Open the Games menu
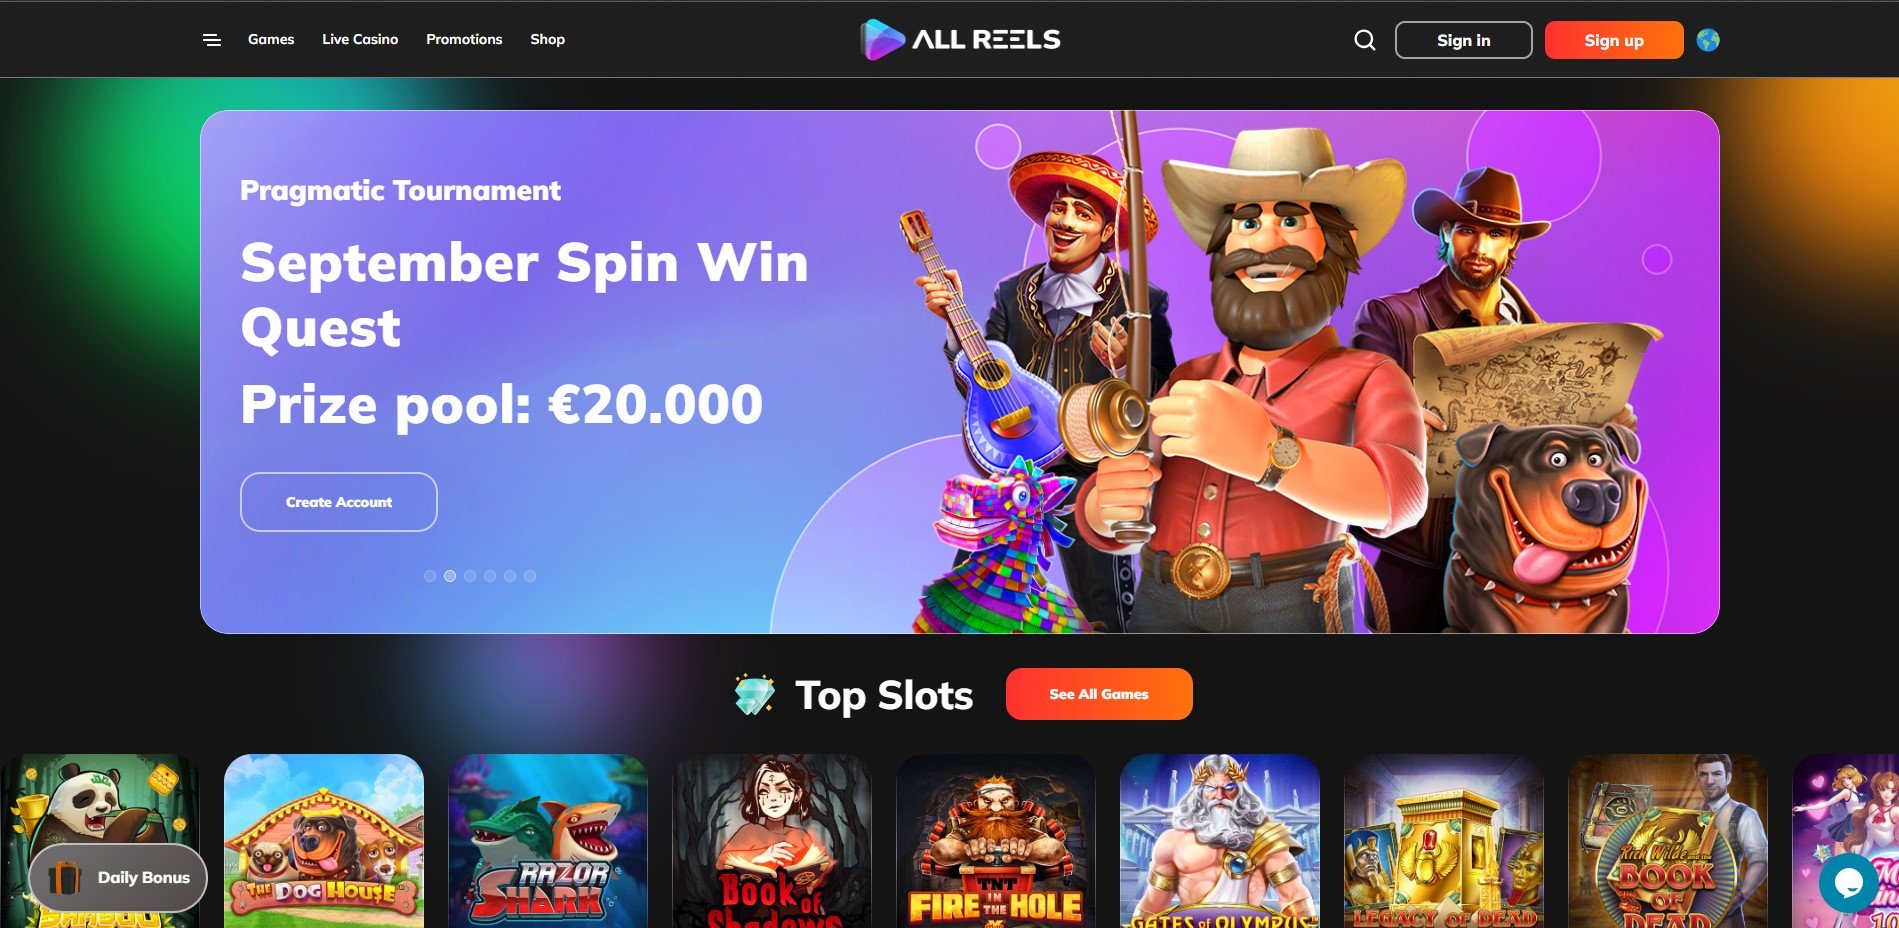The width and height of the screenshot is (1899, 928). [x=271, y=39]
